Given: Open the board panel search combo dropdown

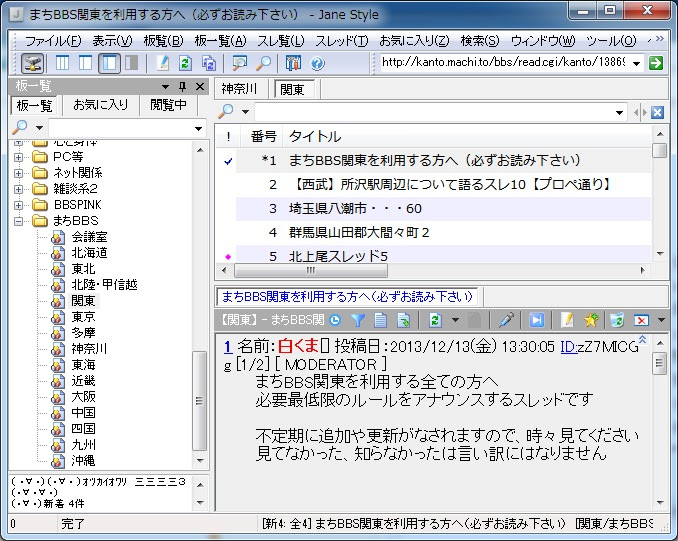Looking at the screenshot, I should (198, 128).
